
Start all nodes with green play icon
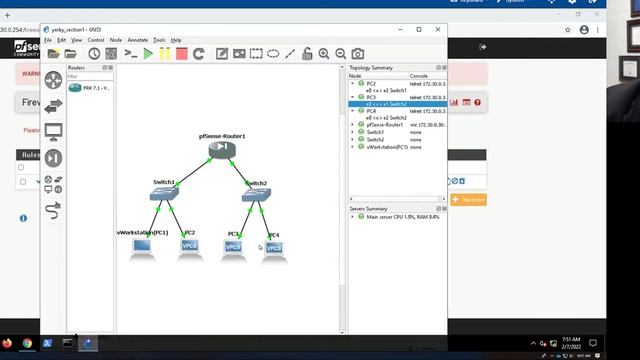(148, 53)
